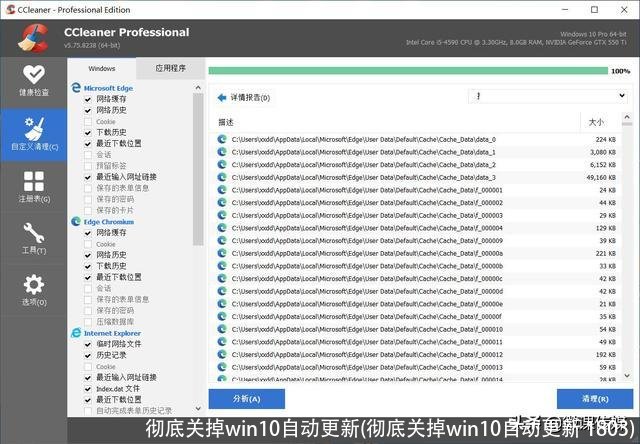Open the Registry grid icon
This screenshot has width=640, height=444.
pos(34,181)
